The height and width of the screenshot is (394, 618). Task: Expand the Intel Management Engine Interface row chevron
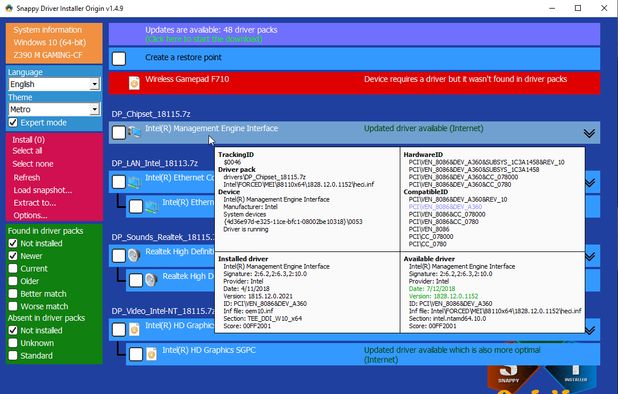click(589, 133)
